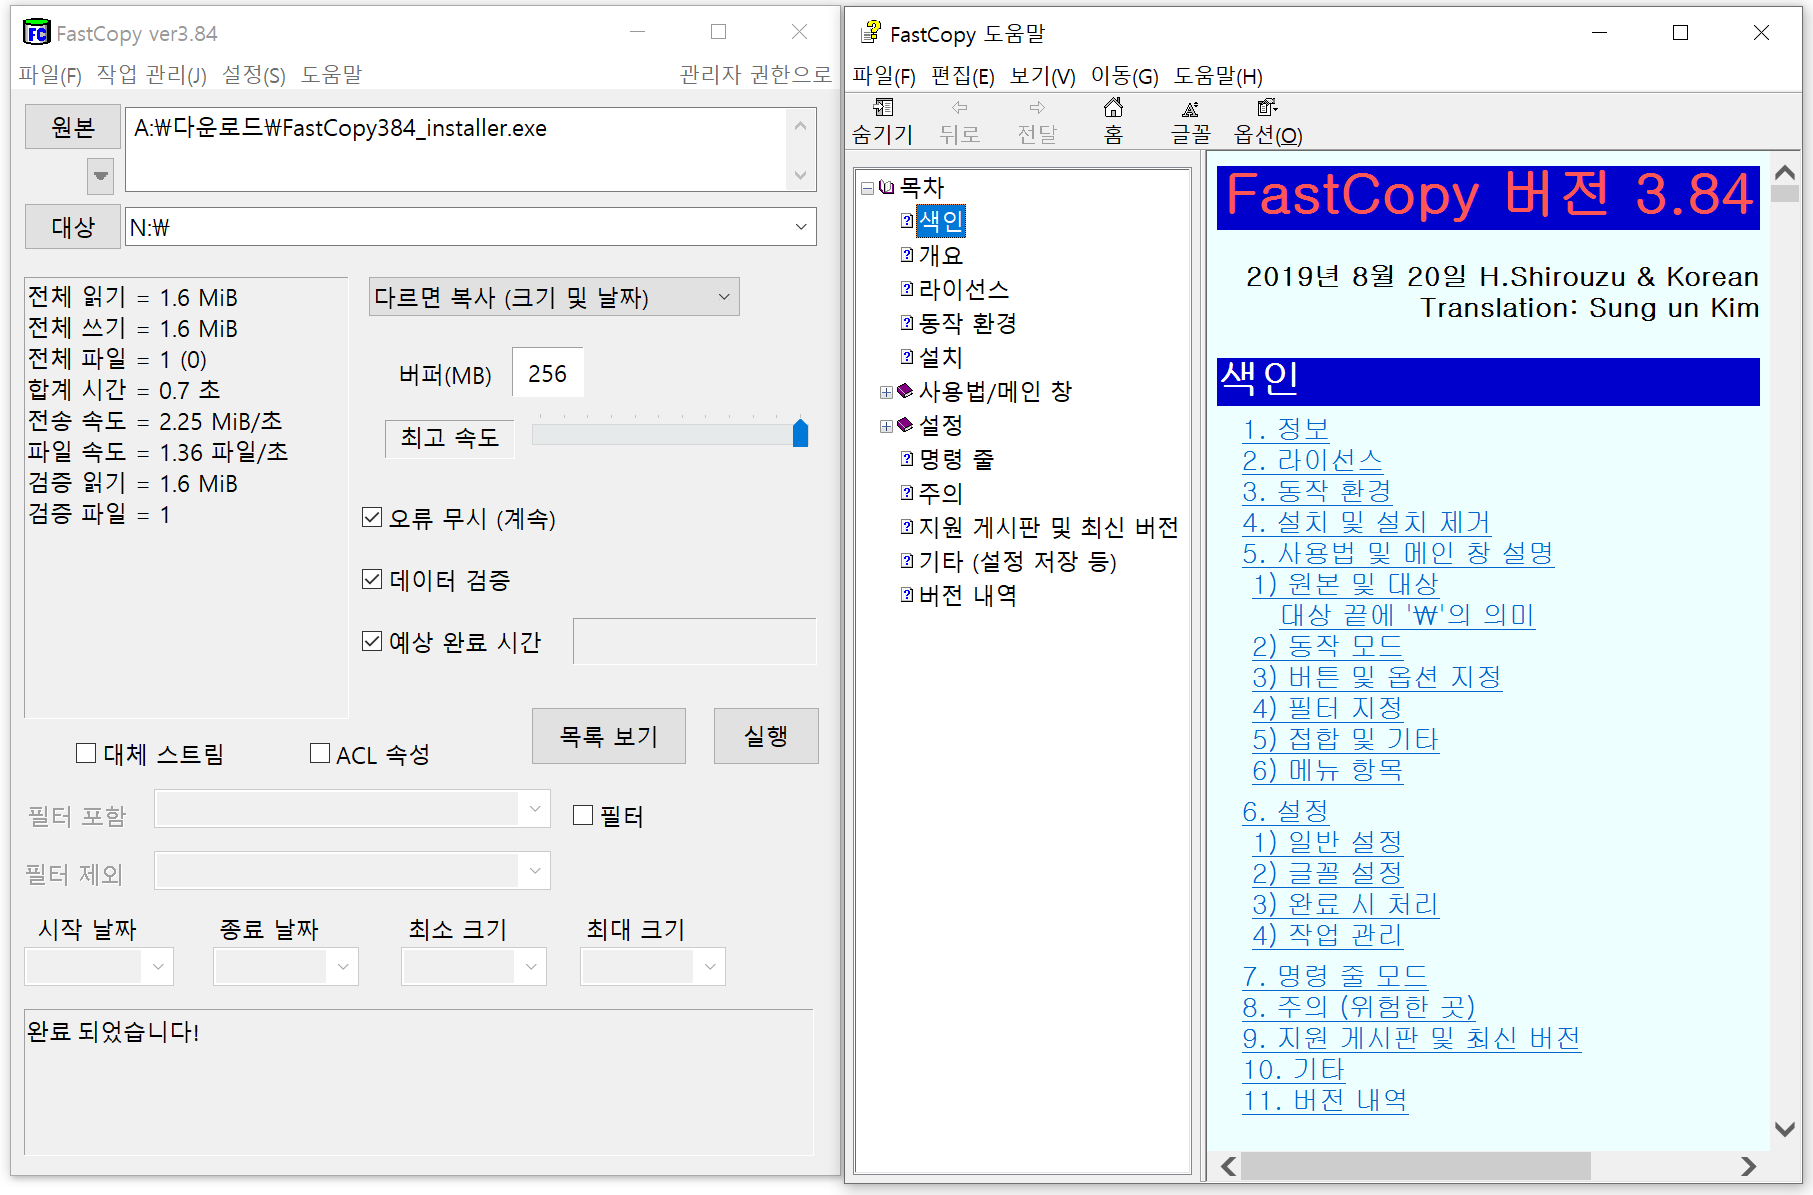Open the 종료 날짜 dropdown
1813x1195 pixels.
pyautogui.click(x=343, y=966)
